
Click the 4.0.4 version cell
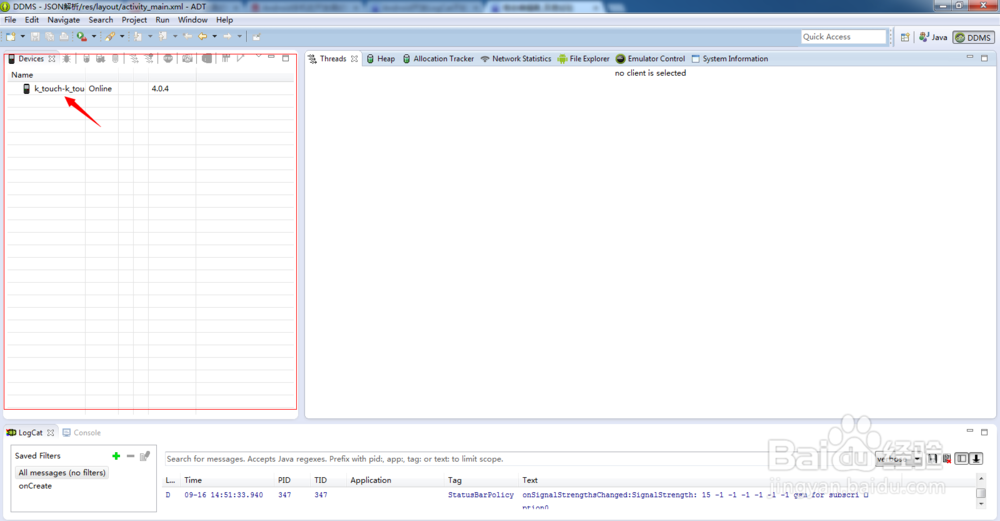160,89
